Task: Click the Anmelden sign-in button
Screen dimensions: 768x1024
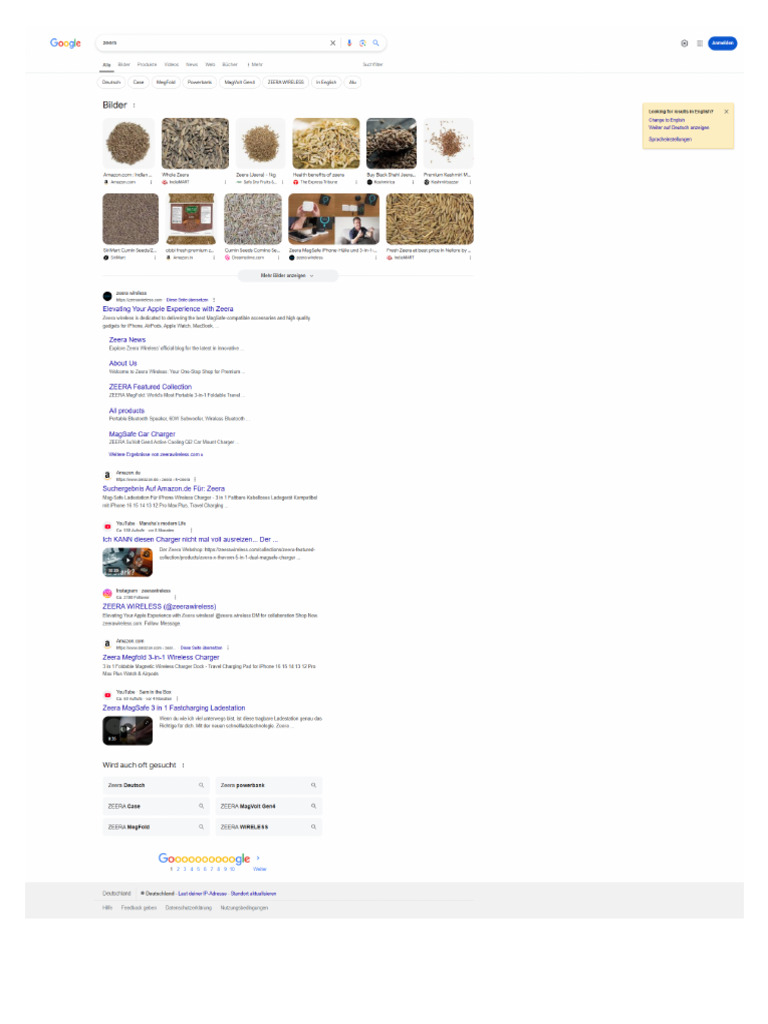Action: tap(722, 43)
